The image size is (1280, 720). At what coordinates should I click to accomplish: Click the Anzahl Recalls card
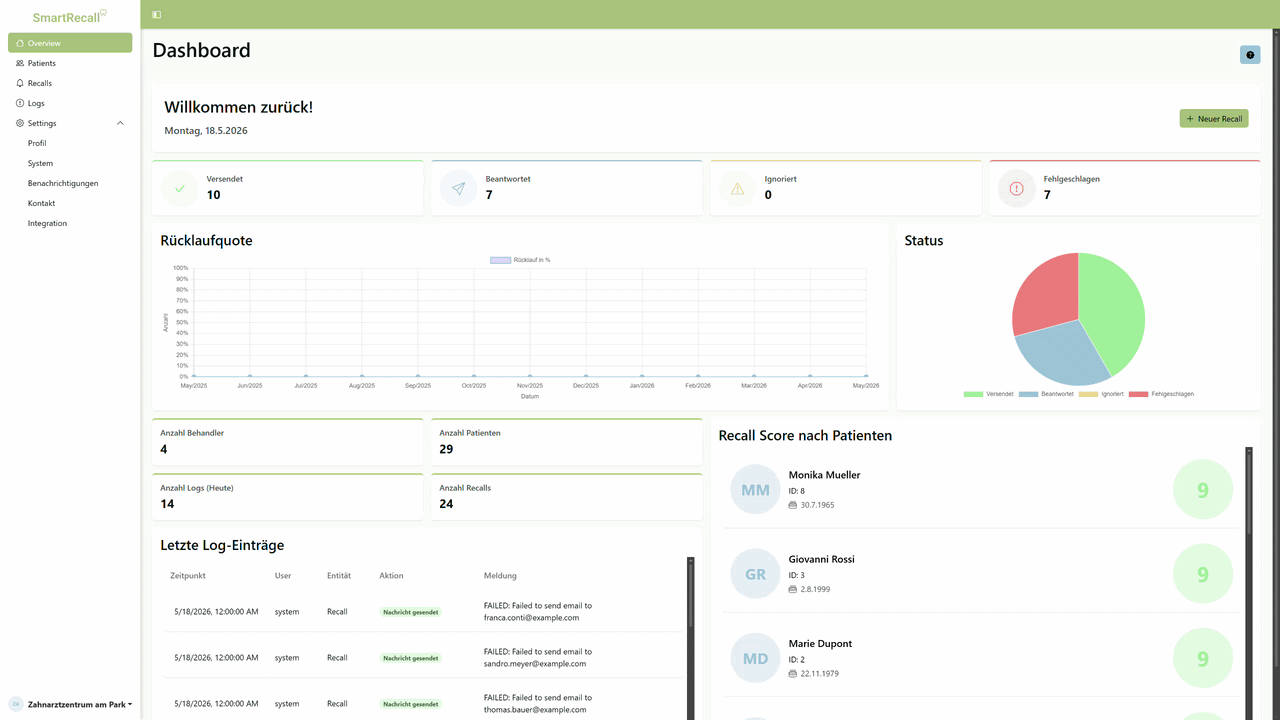567,497
